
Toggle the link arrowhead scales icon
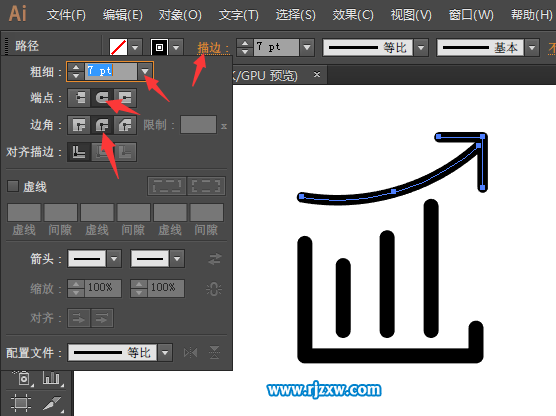coord(214,289)
